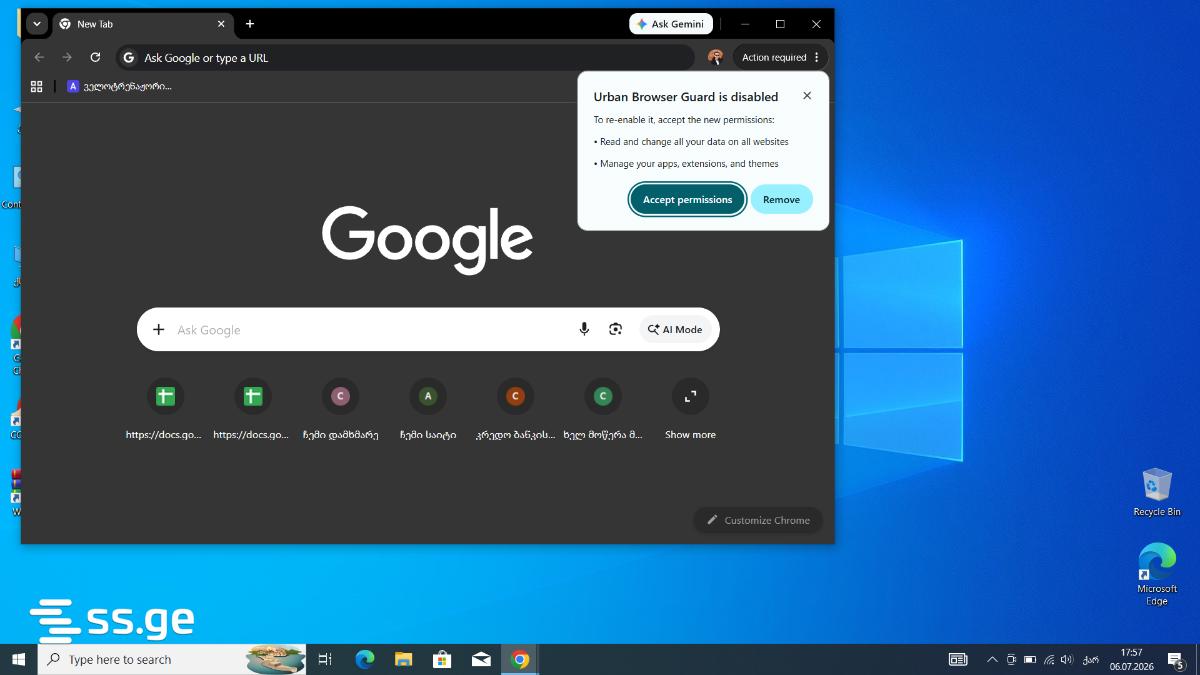Open the network icon in system tray
Viewport: 1200px width, 675px height.
click(x=1048, y=659)
